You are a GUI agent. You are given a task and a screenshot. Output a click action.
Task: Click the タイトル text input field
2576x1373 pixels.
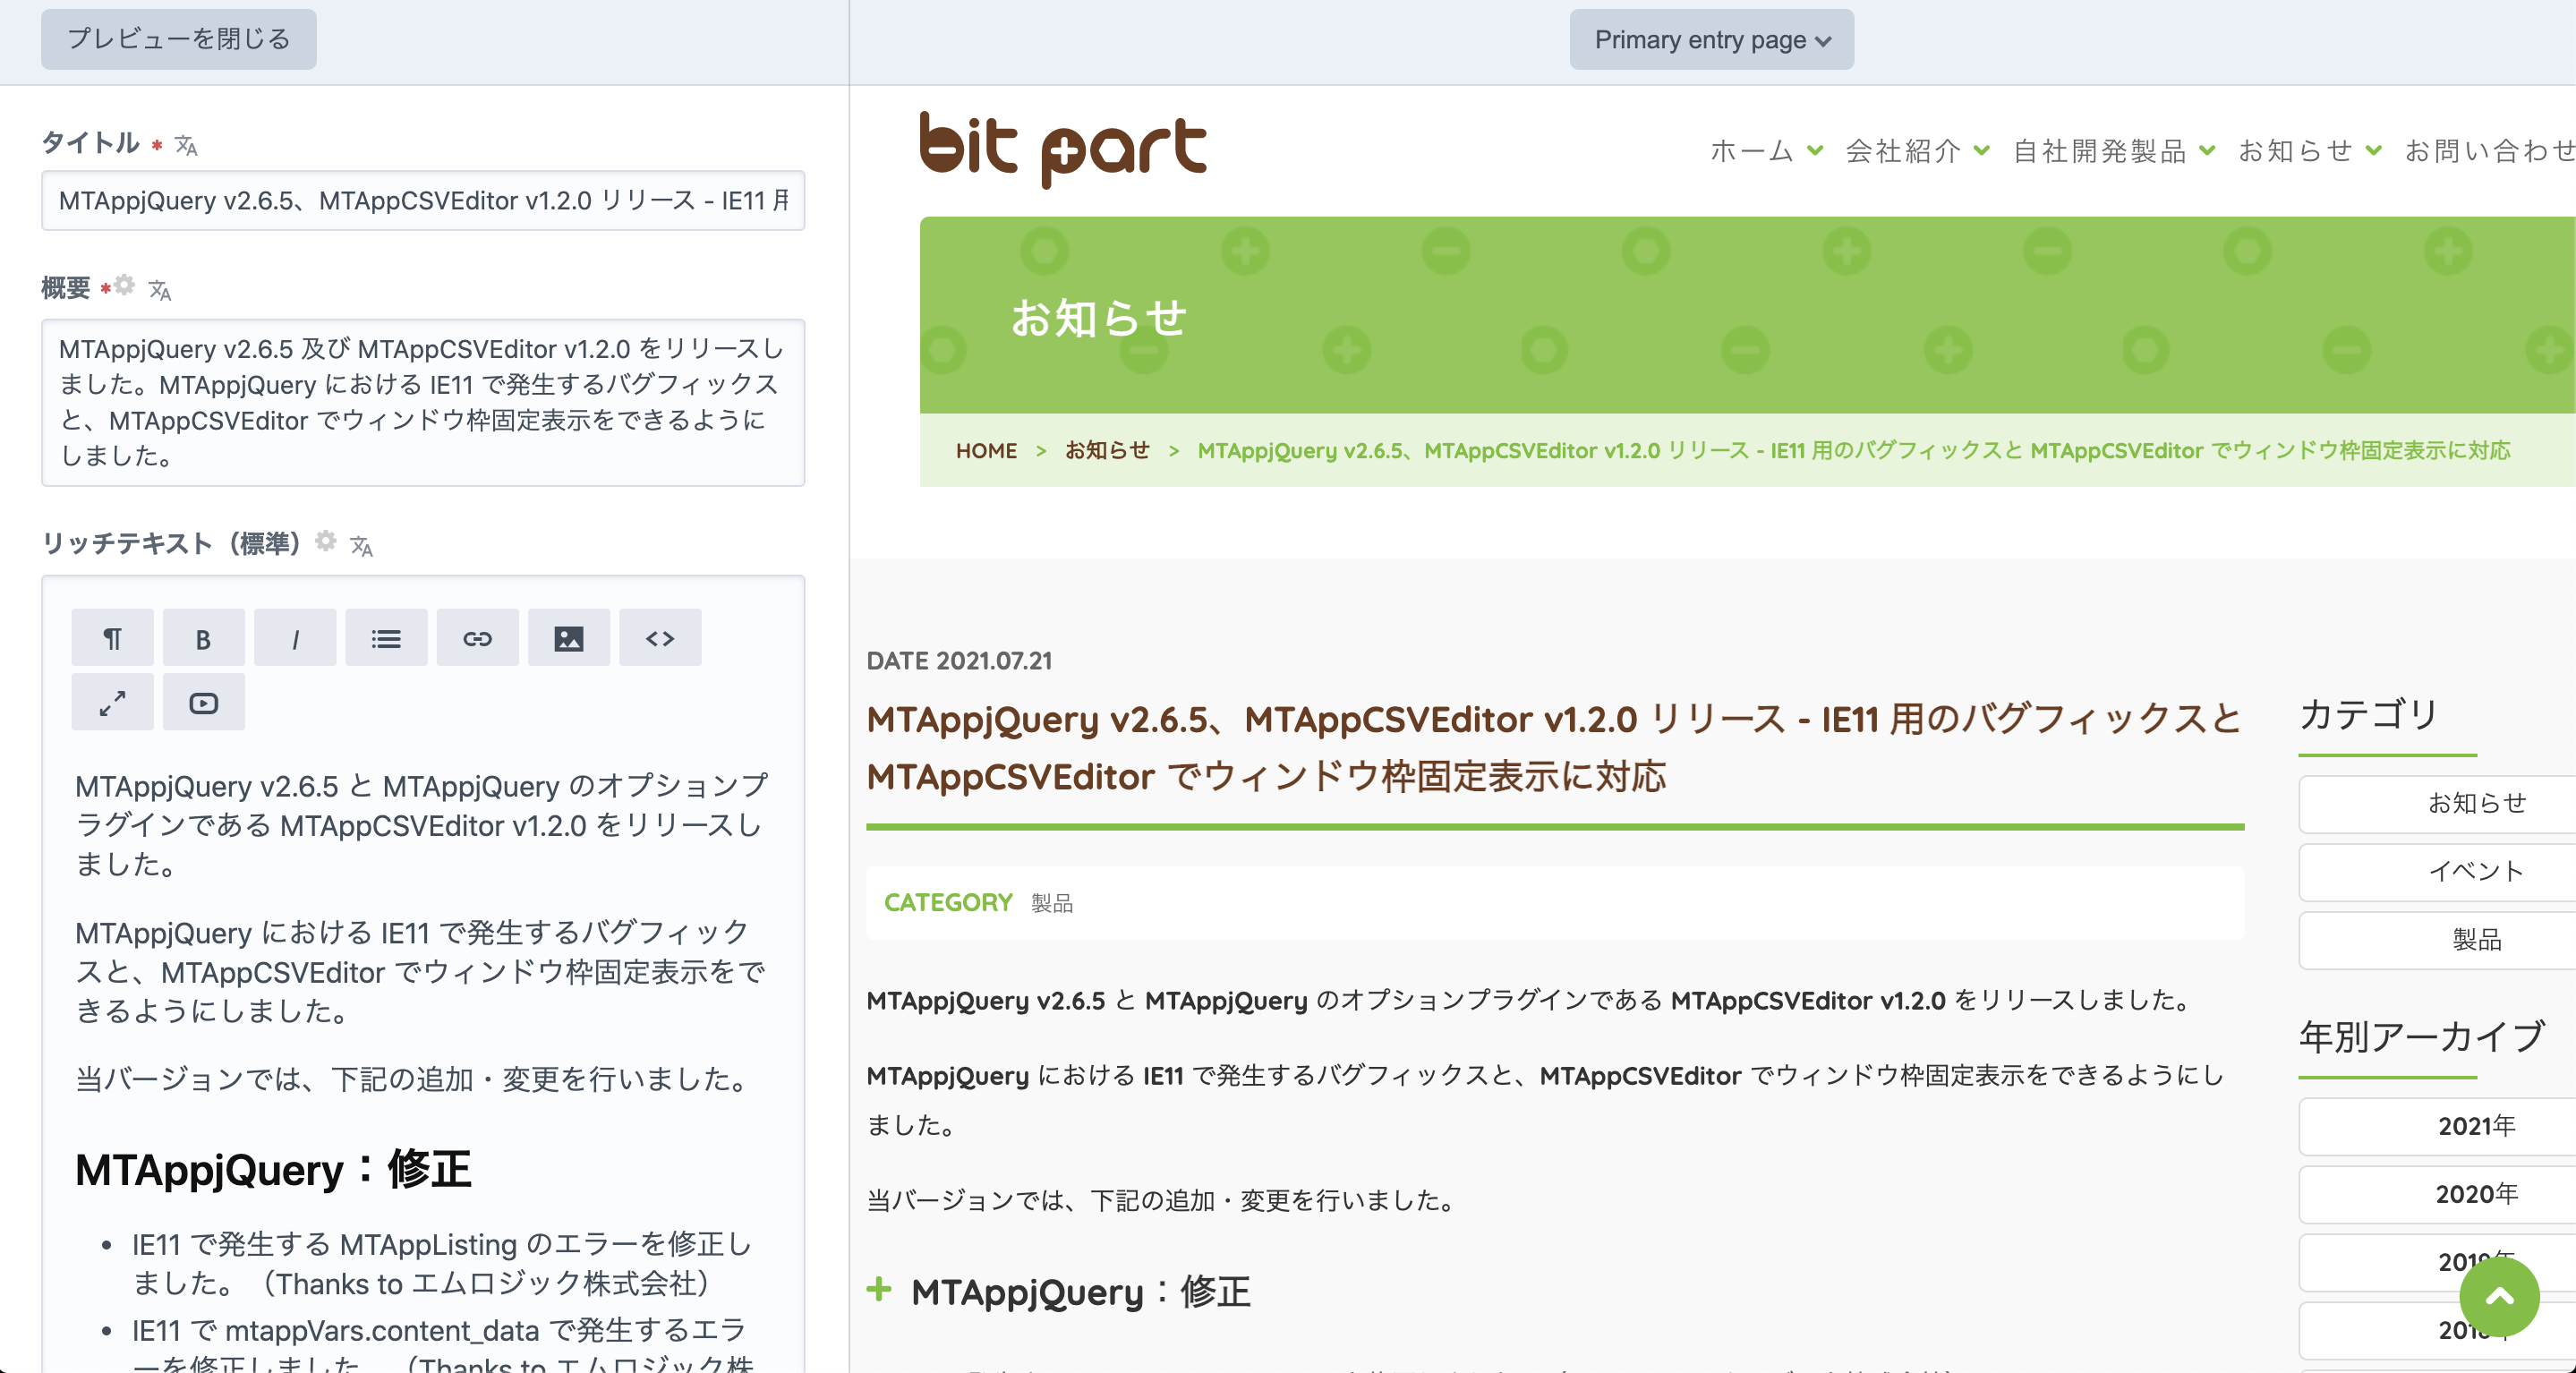(422, 201)
